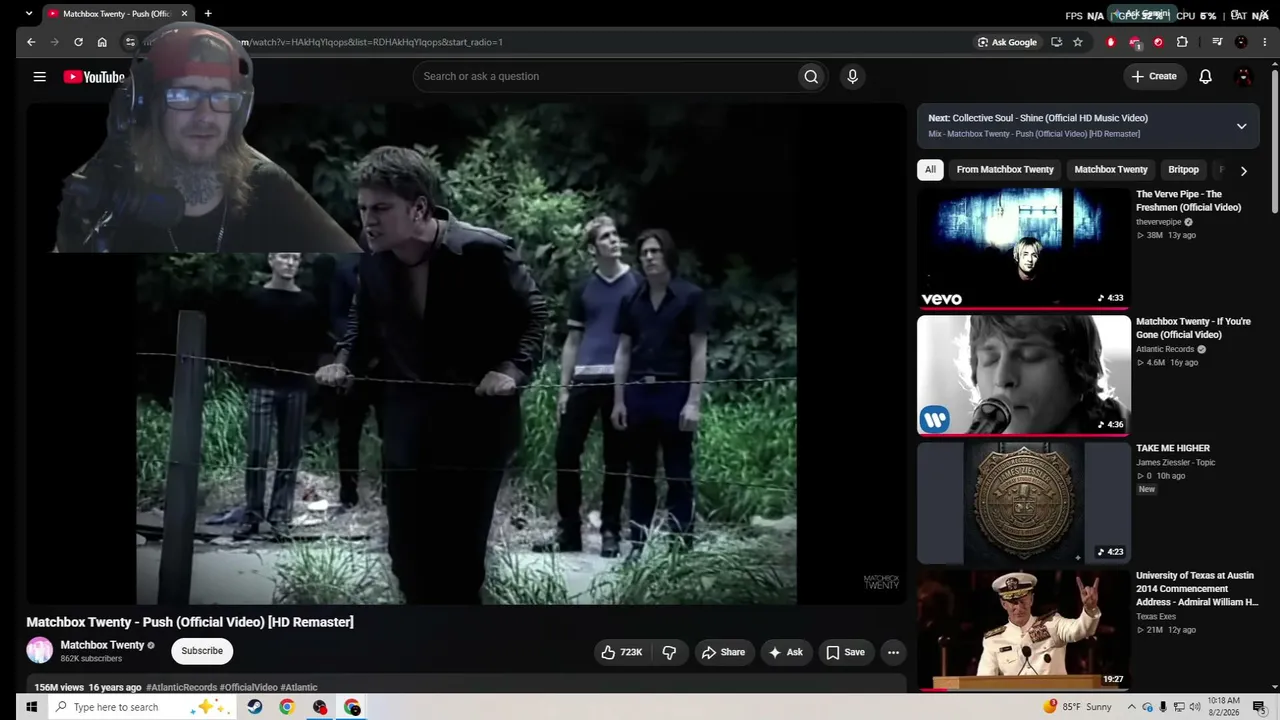This screenshot has width=1280, height=720.
Task: Go back with the browser back arrow
Action: (x=31, y=42)
